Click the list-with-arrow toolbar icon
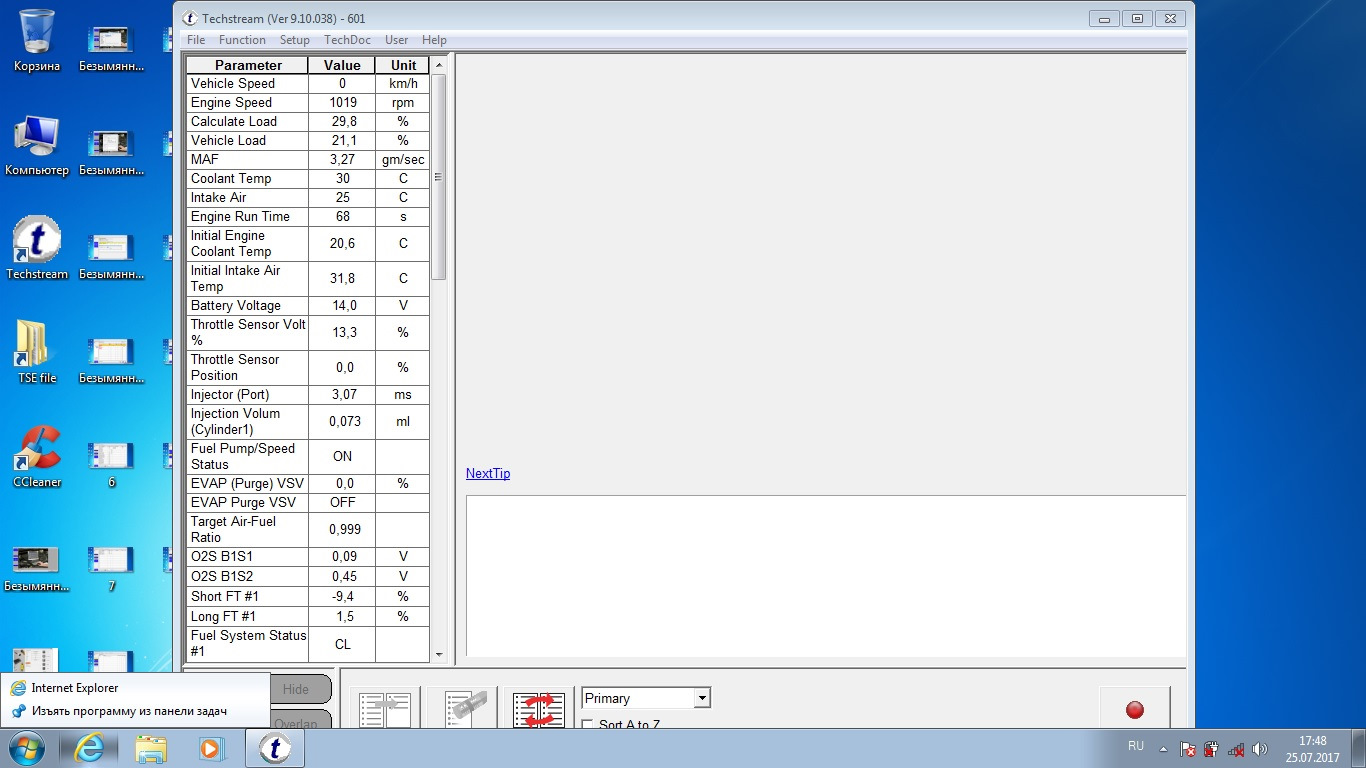This screenshot has height=768, width=1366. [385, 709]
